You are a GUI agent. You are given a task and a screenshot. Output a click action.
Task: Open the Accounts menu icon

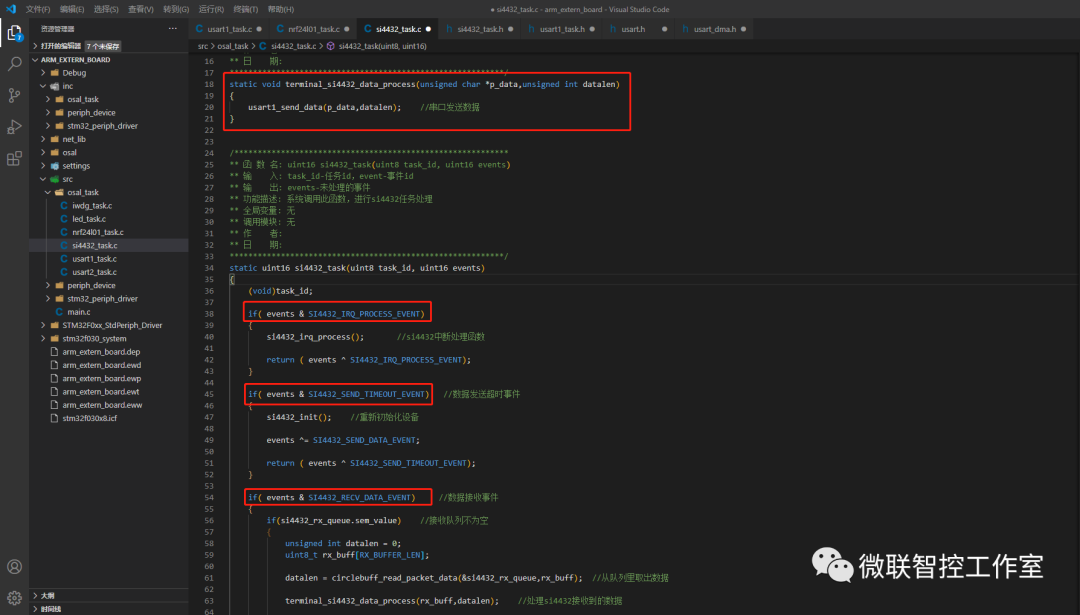click(x=14, y=567)
